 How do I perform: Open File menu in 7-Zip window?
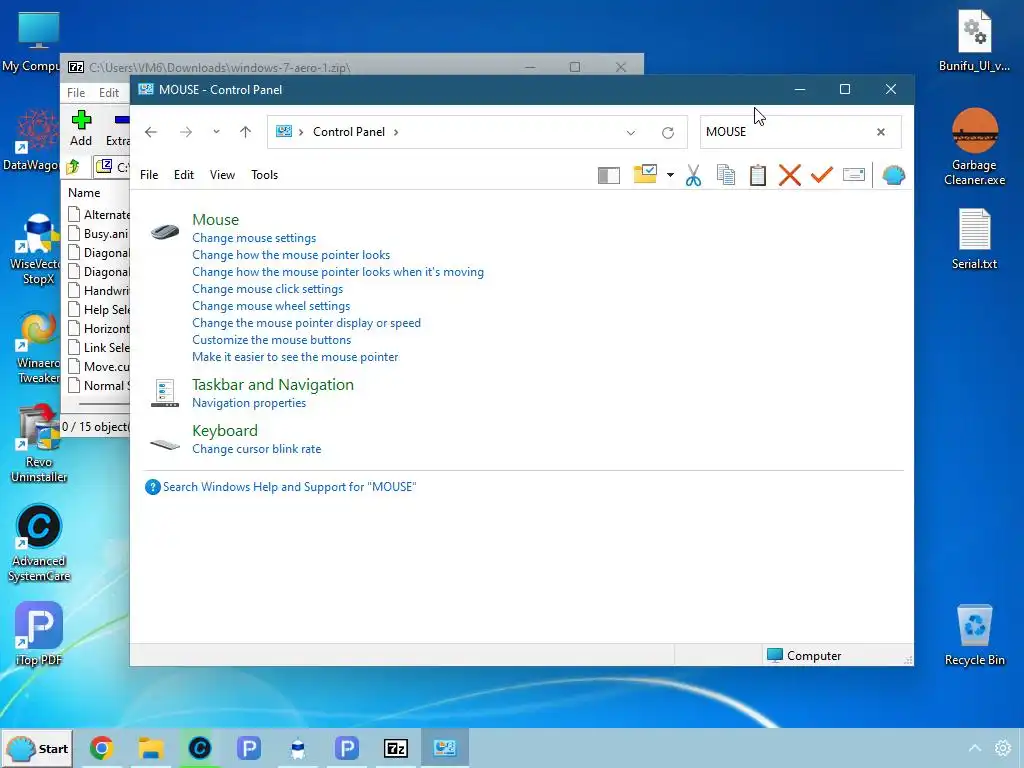tap(76, 93)
